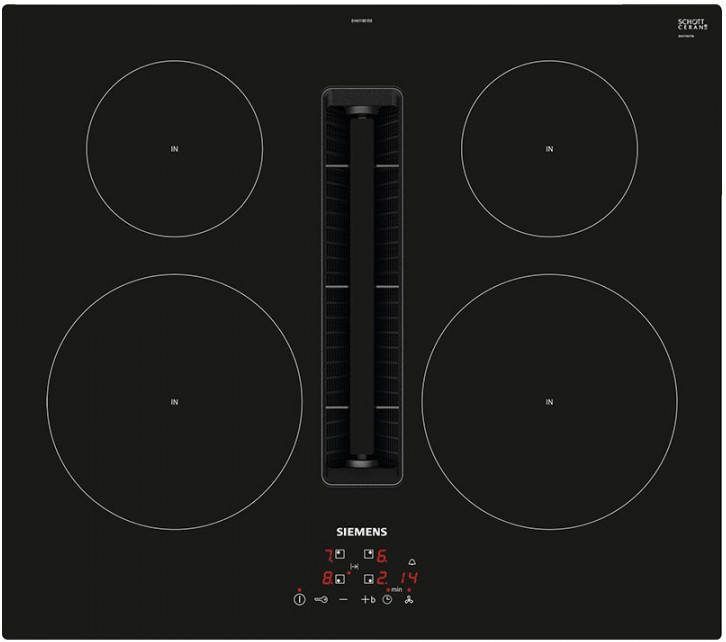Select the front-right cooking zone symbol
726x642 pixels.
point(369,579)
